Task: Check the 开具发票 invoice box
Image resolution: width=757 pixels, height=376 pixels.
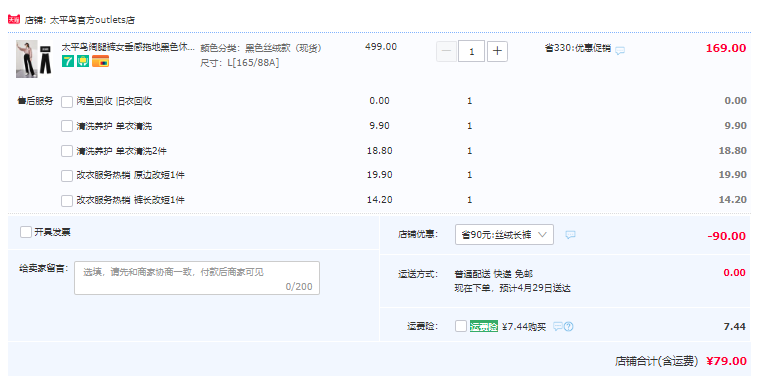Action: coord(26,232)
